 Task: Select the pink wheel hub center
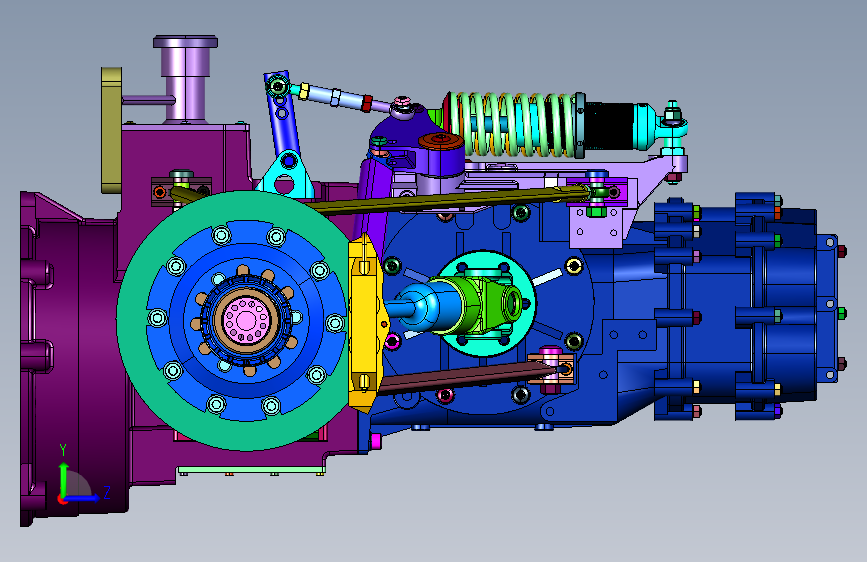click(x=247, y=320)
